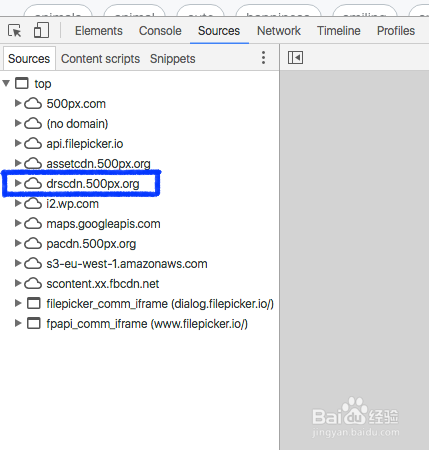429x450 pixels.
Task: Select maps.googleapis.com tree entry
Action: 103,224
